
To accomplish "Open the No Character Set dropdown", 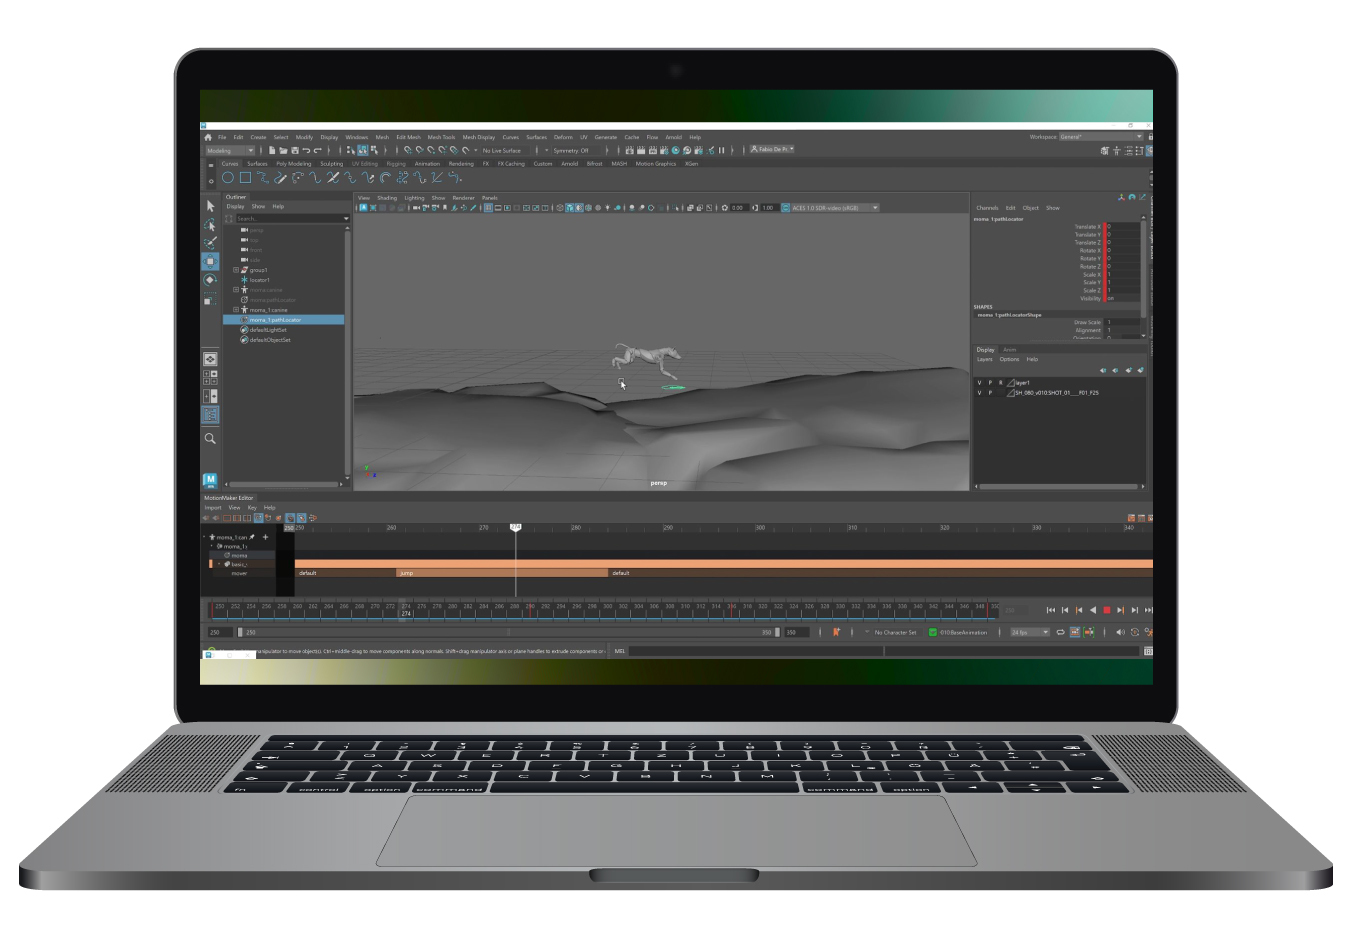I will pos(896,632).
